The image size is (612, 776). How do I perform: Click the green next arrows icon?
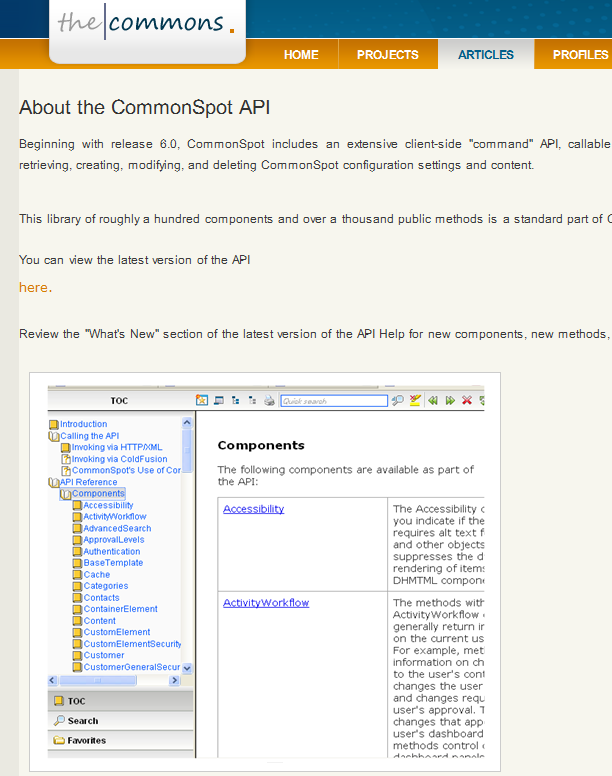(450, 400)
